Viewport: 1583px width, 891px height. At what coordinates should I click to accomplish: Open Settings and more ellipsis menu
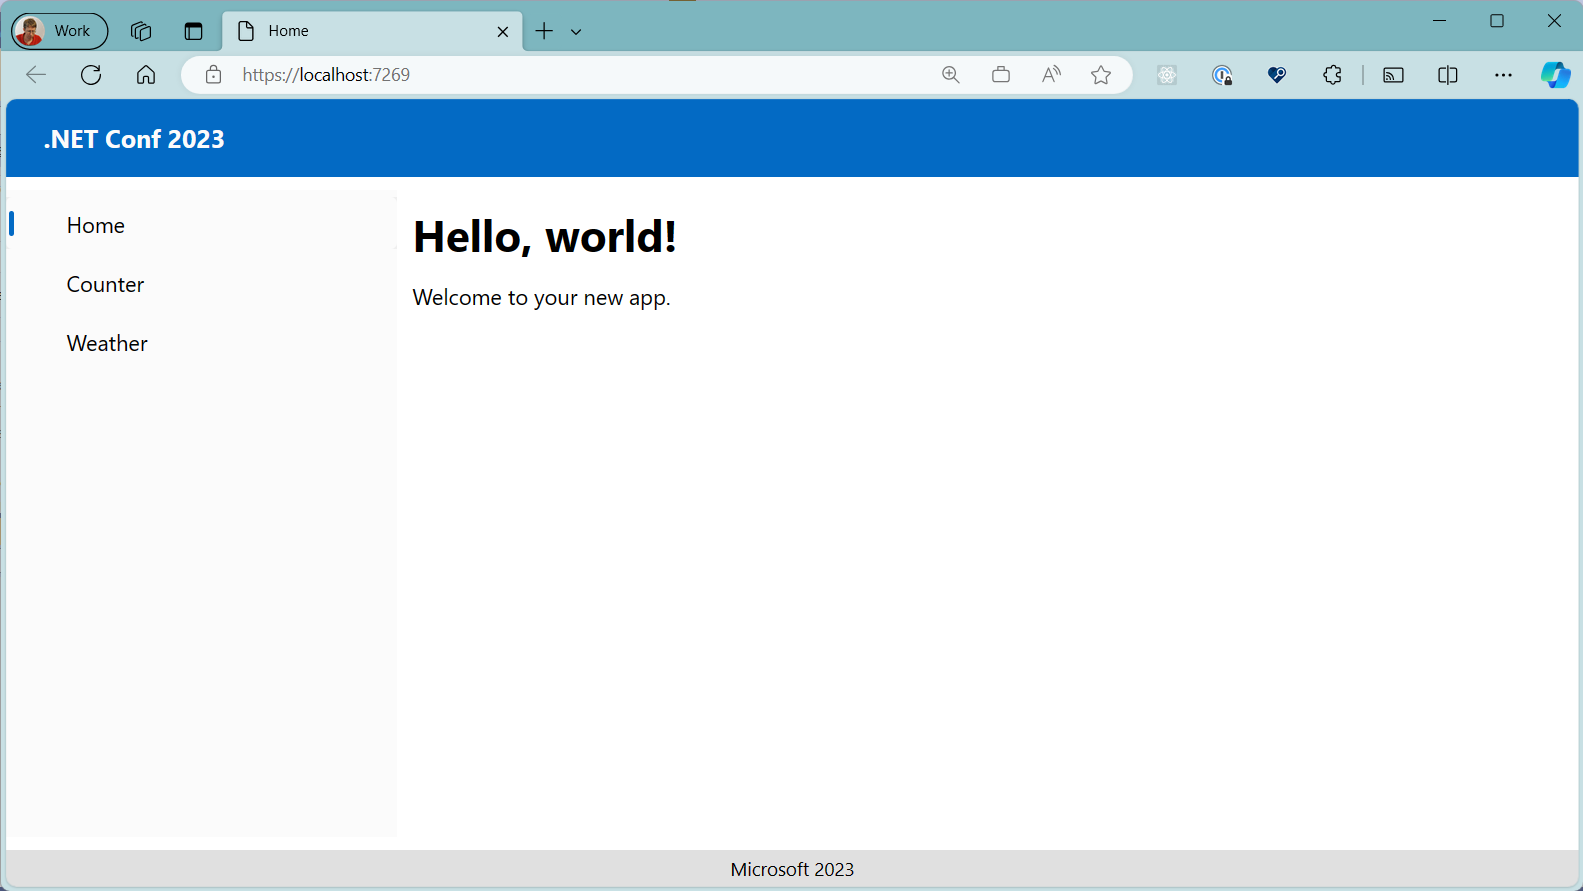(1503, 75)
